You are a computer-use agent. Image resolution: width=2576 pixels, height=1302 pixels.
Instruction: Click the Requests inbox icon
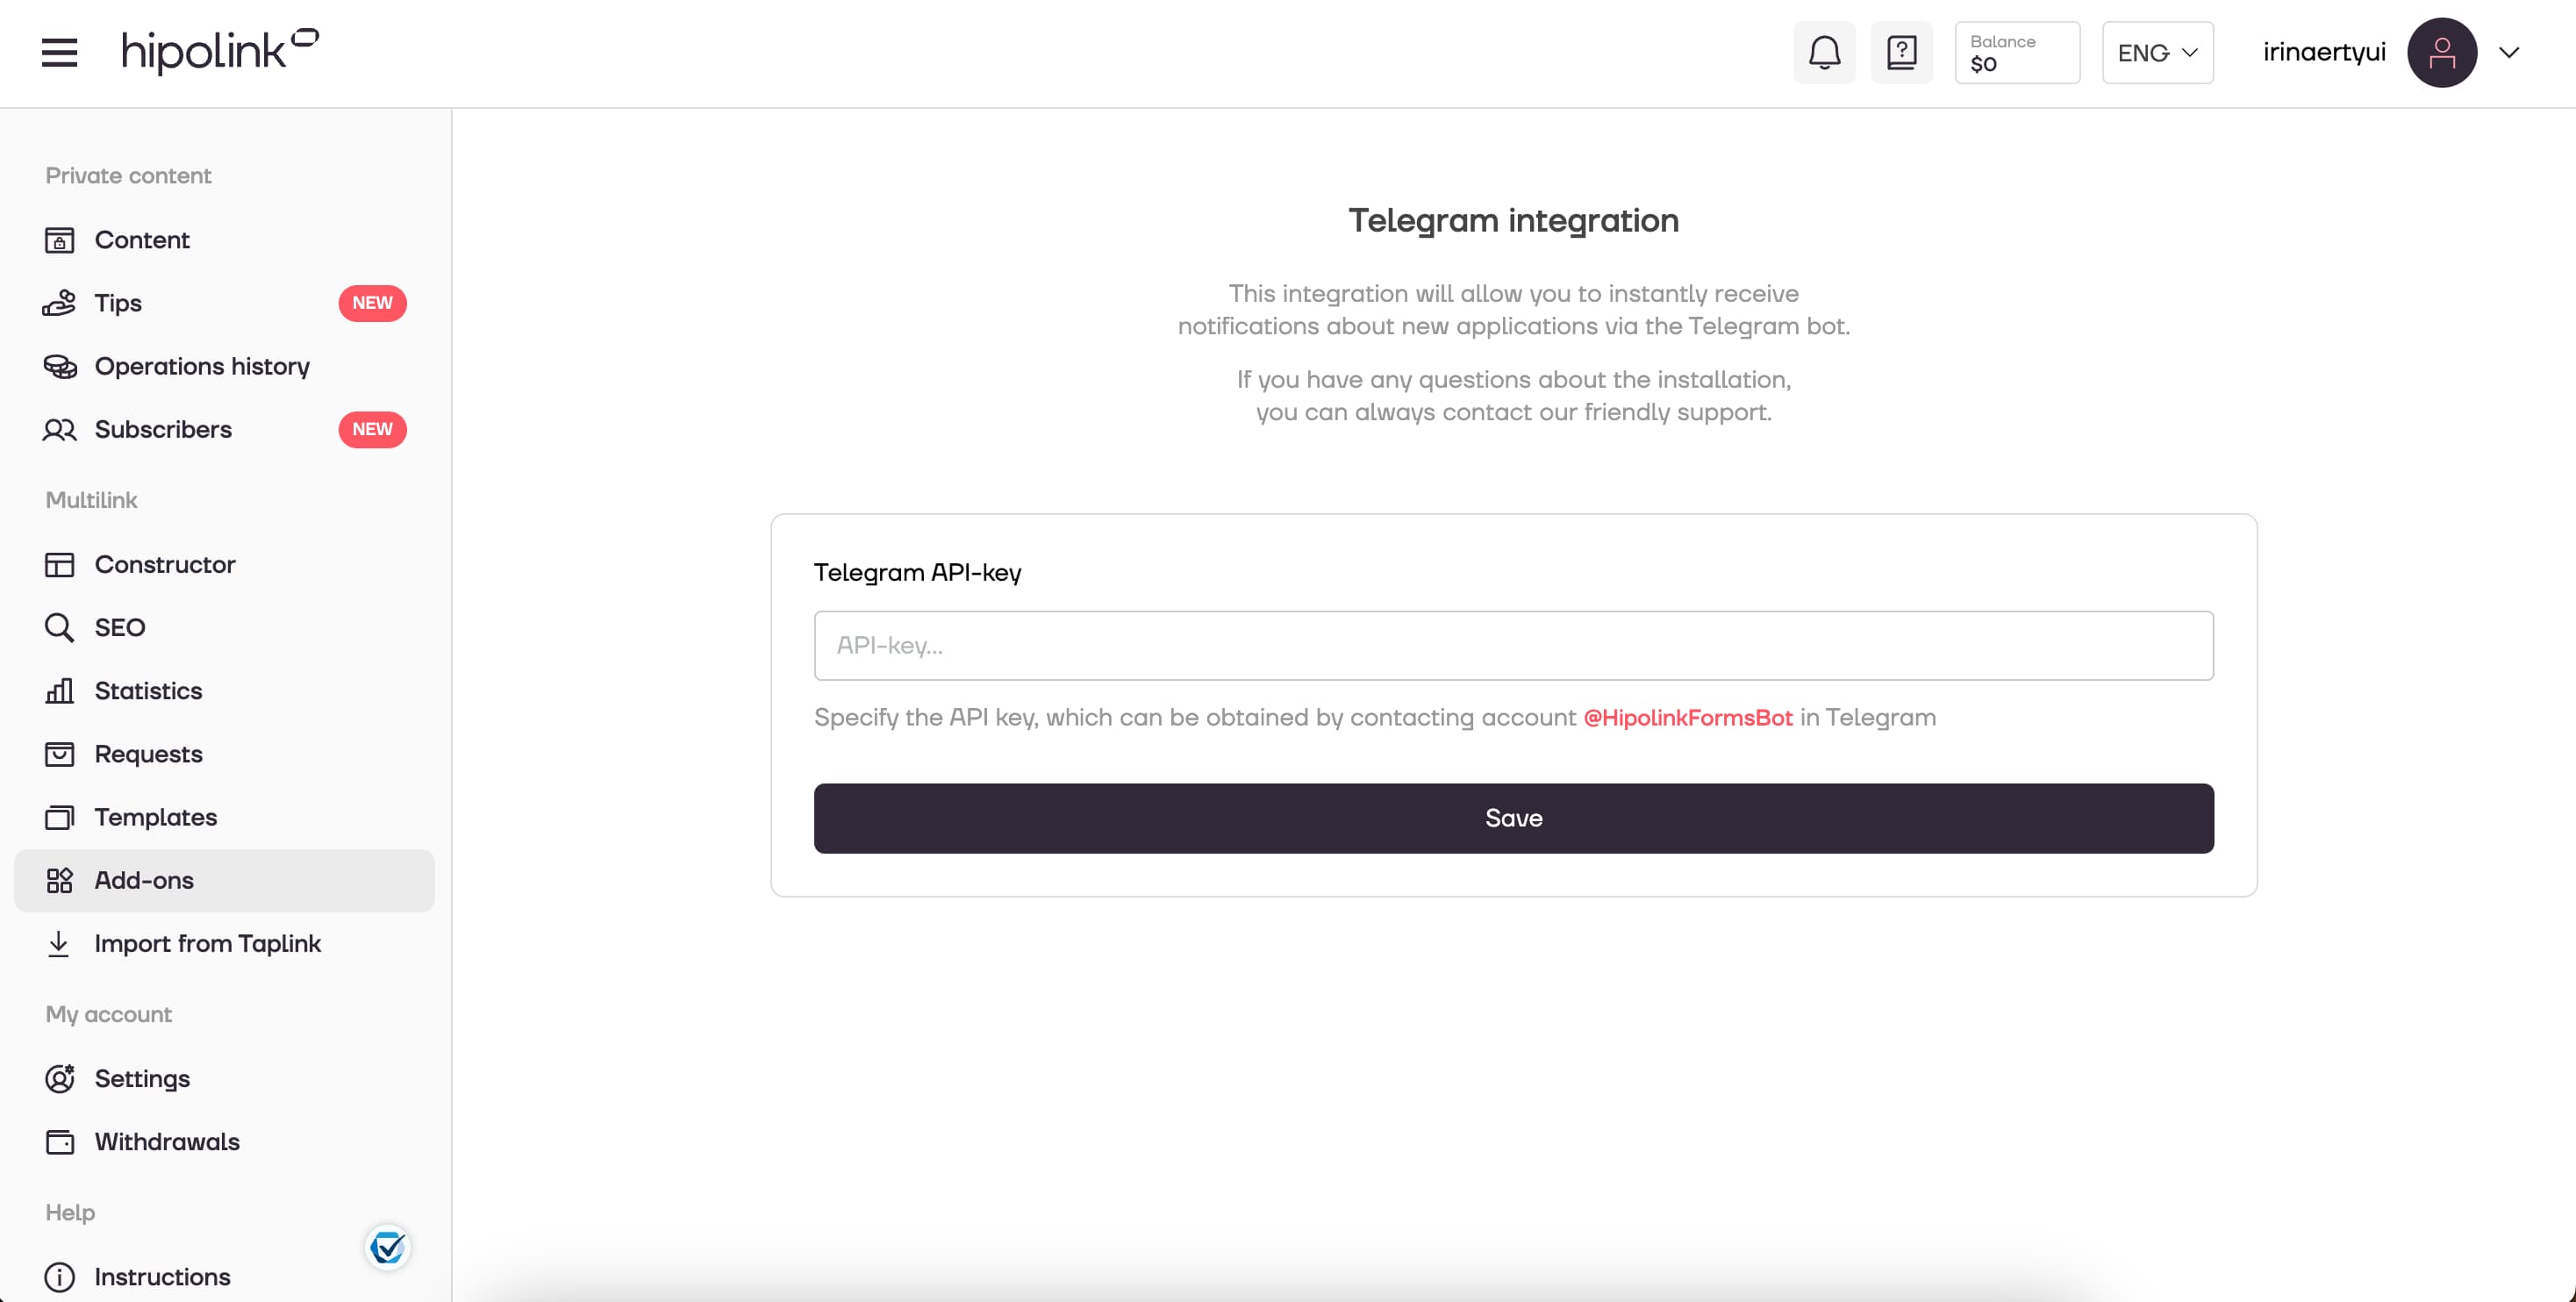[x=59, y=753]
